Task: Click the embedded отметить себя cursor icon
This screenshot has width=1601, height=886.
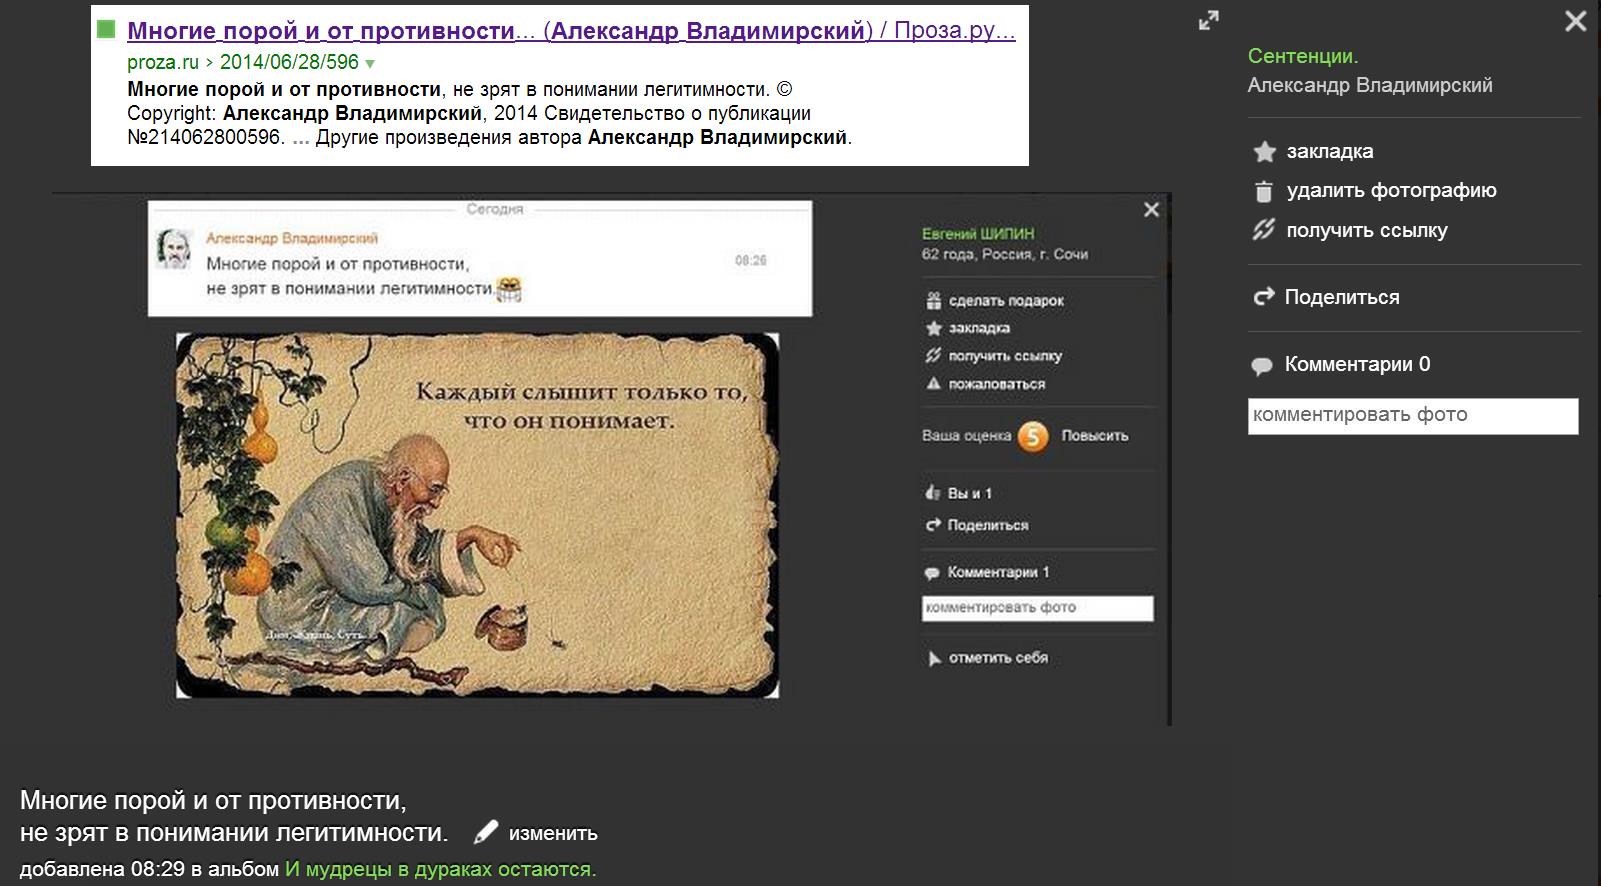Action: tap(934, 658)
